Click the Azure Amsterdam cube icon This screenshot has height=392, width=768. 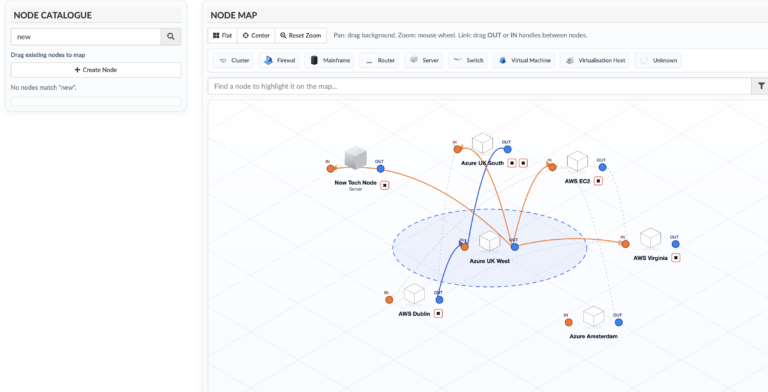(594, 316)
